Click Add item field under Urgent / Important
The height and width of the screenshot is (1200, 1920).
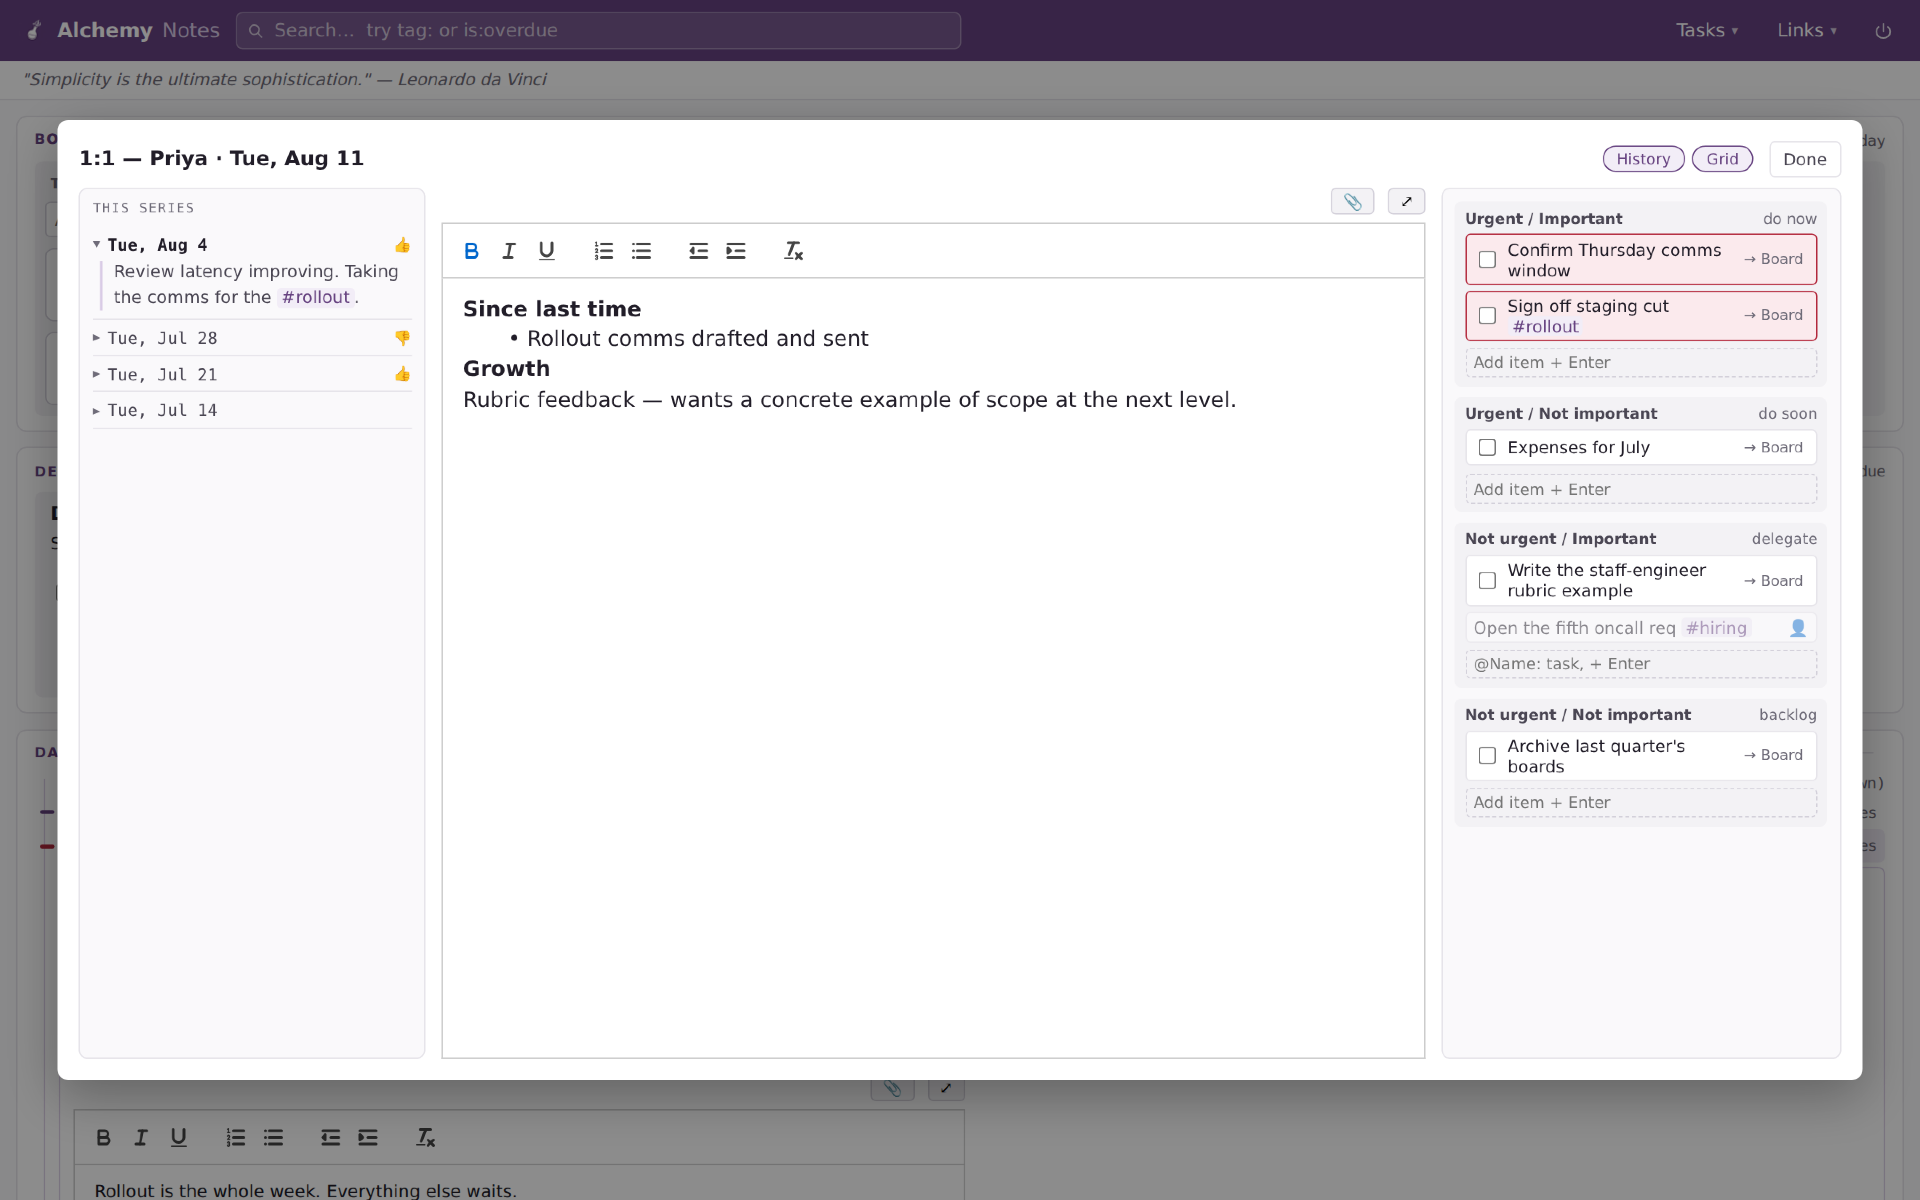click(1640, 363)
